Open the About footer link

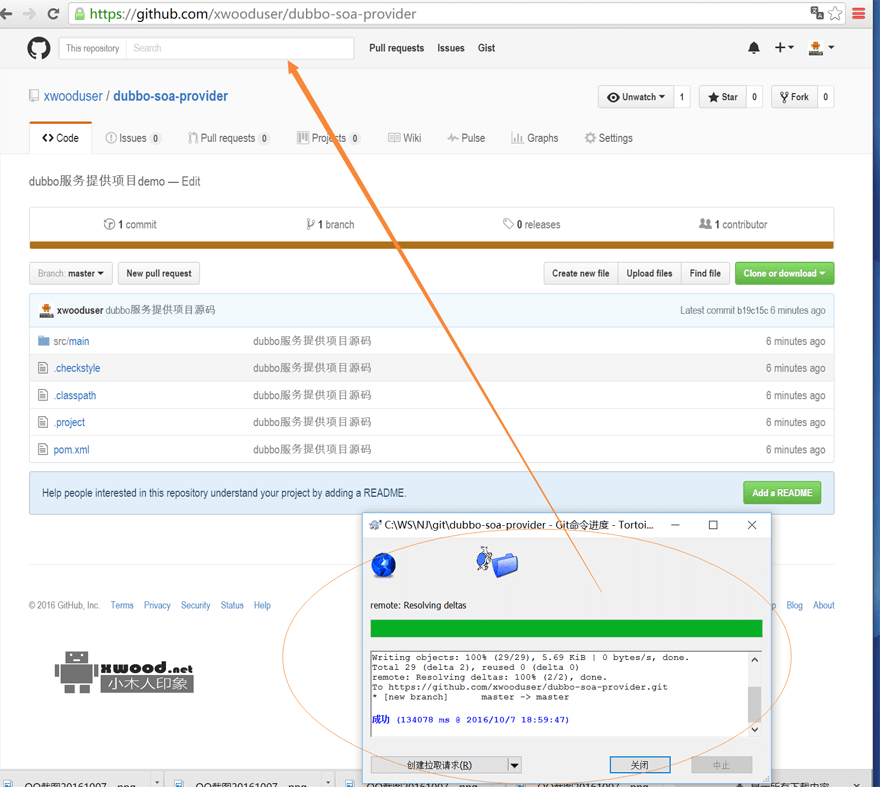coord(823,605)
